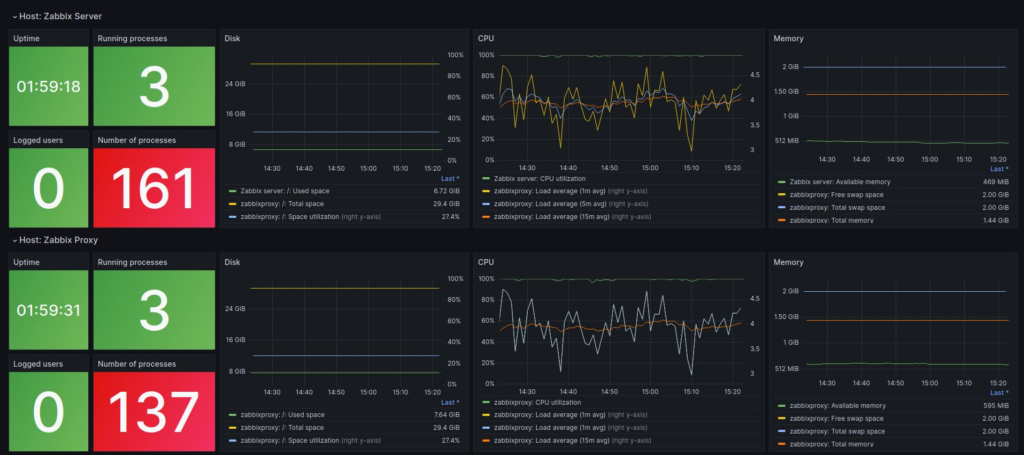Viewport: 1024px width, 455px height.
Task: Click the Uptime panel showing 01:59:31
Action: coord(49,310)
